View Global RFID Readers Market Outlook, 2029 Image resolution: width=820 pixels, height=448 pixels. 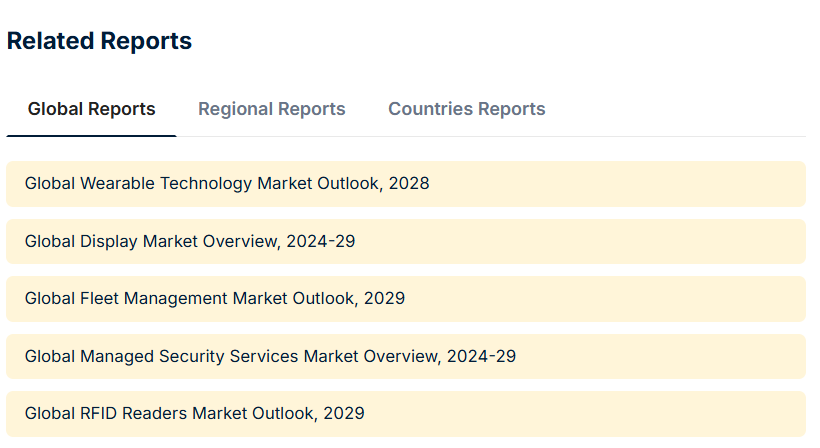pyautogui.click(x=195, y=413)
